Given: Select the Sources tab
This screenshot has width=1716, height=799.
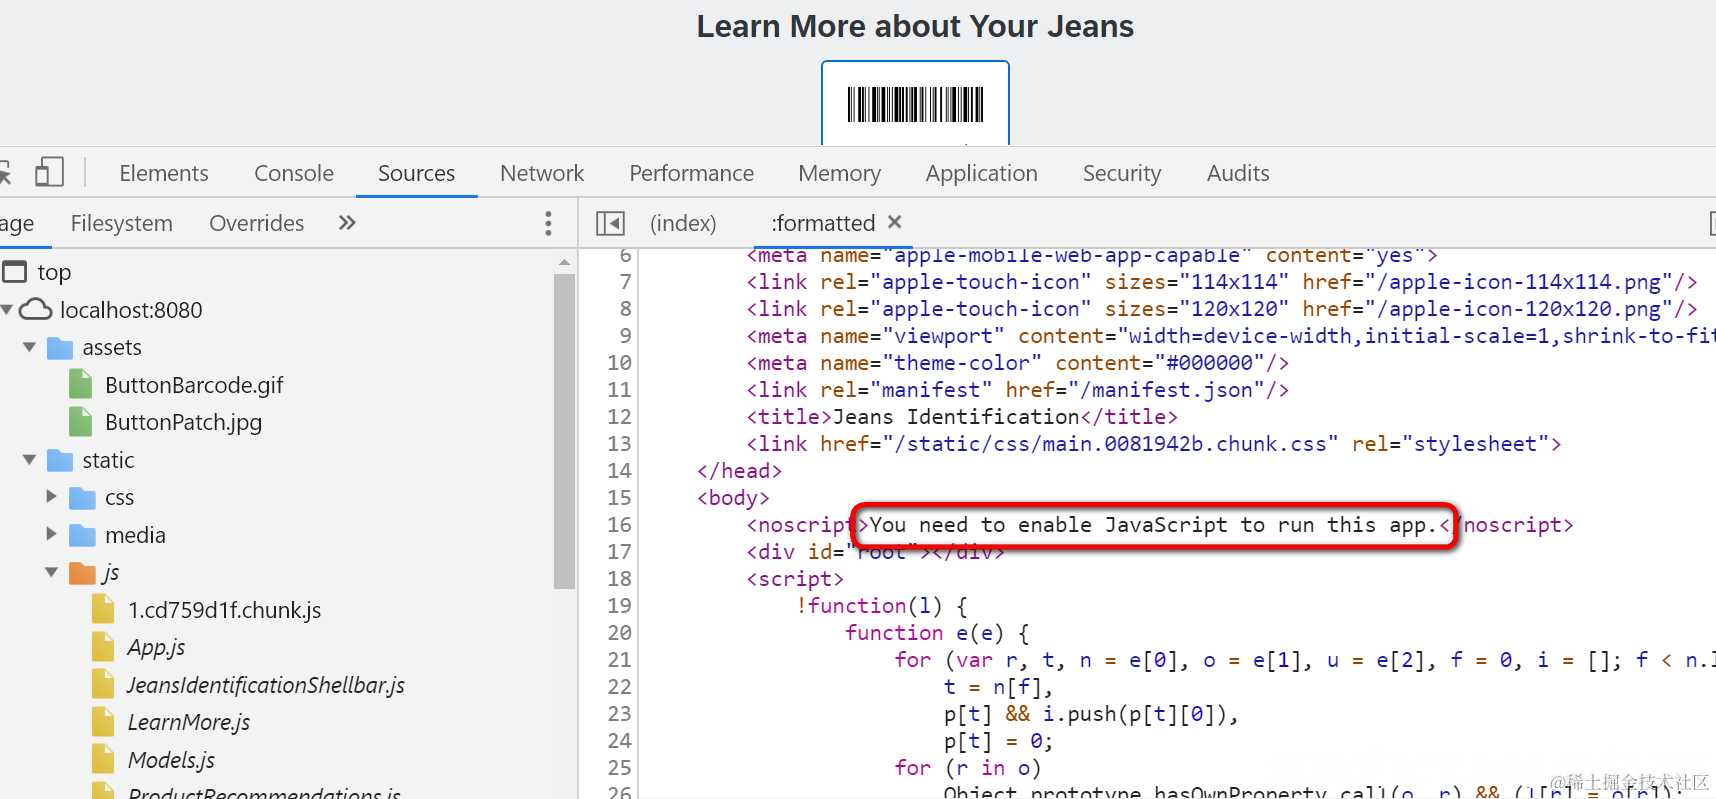Looking at the screenshot, I should pyautogui.click(x=416, y=173).
